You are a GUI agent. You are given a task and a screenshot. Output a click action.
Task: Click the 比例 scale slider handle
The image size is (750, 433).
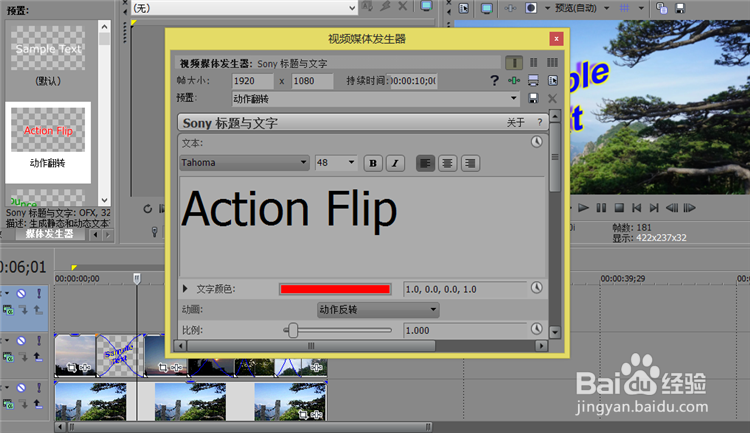pyautogui.click(x=293, y=330)
